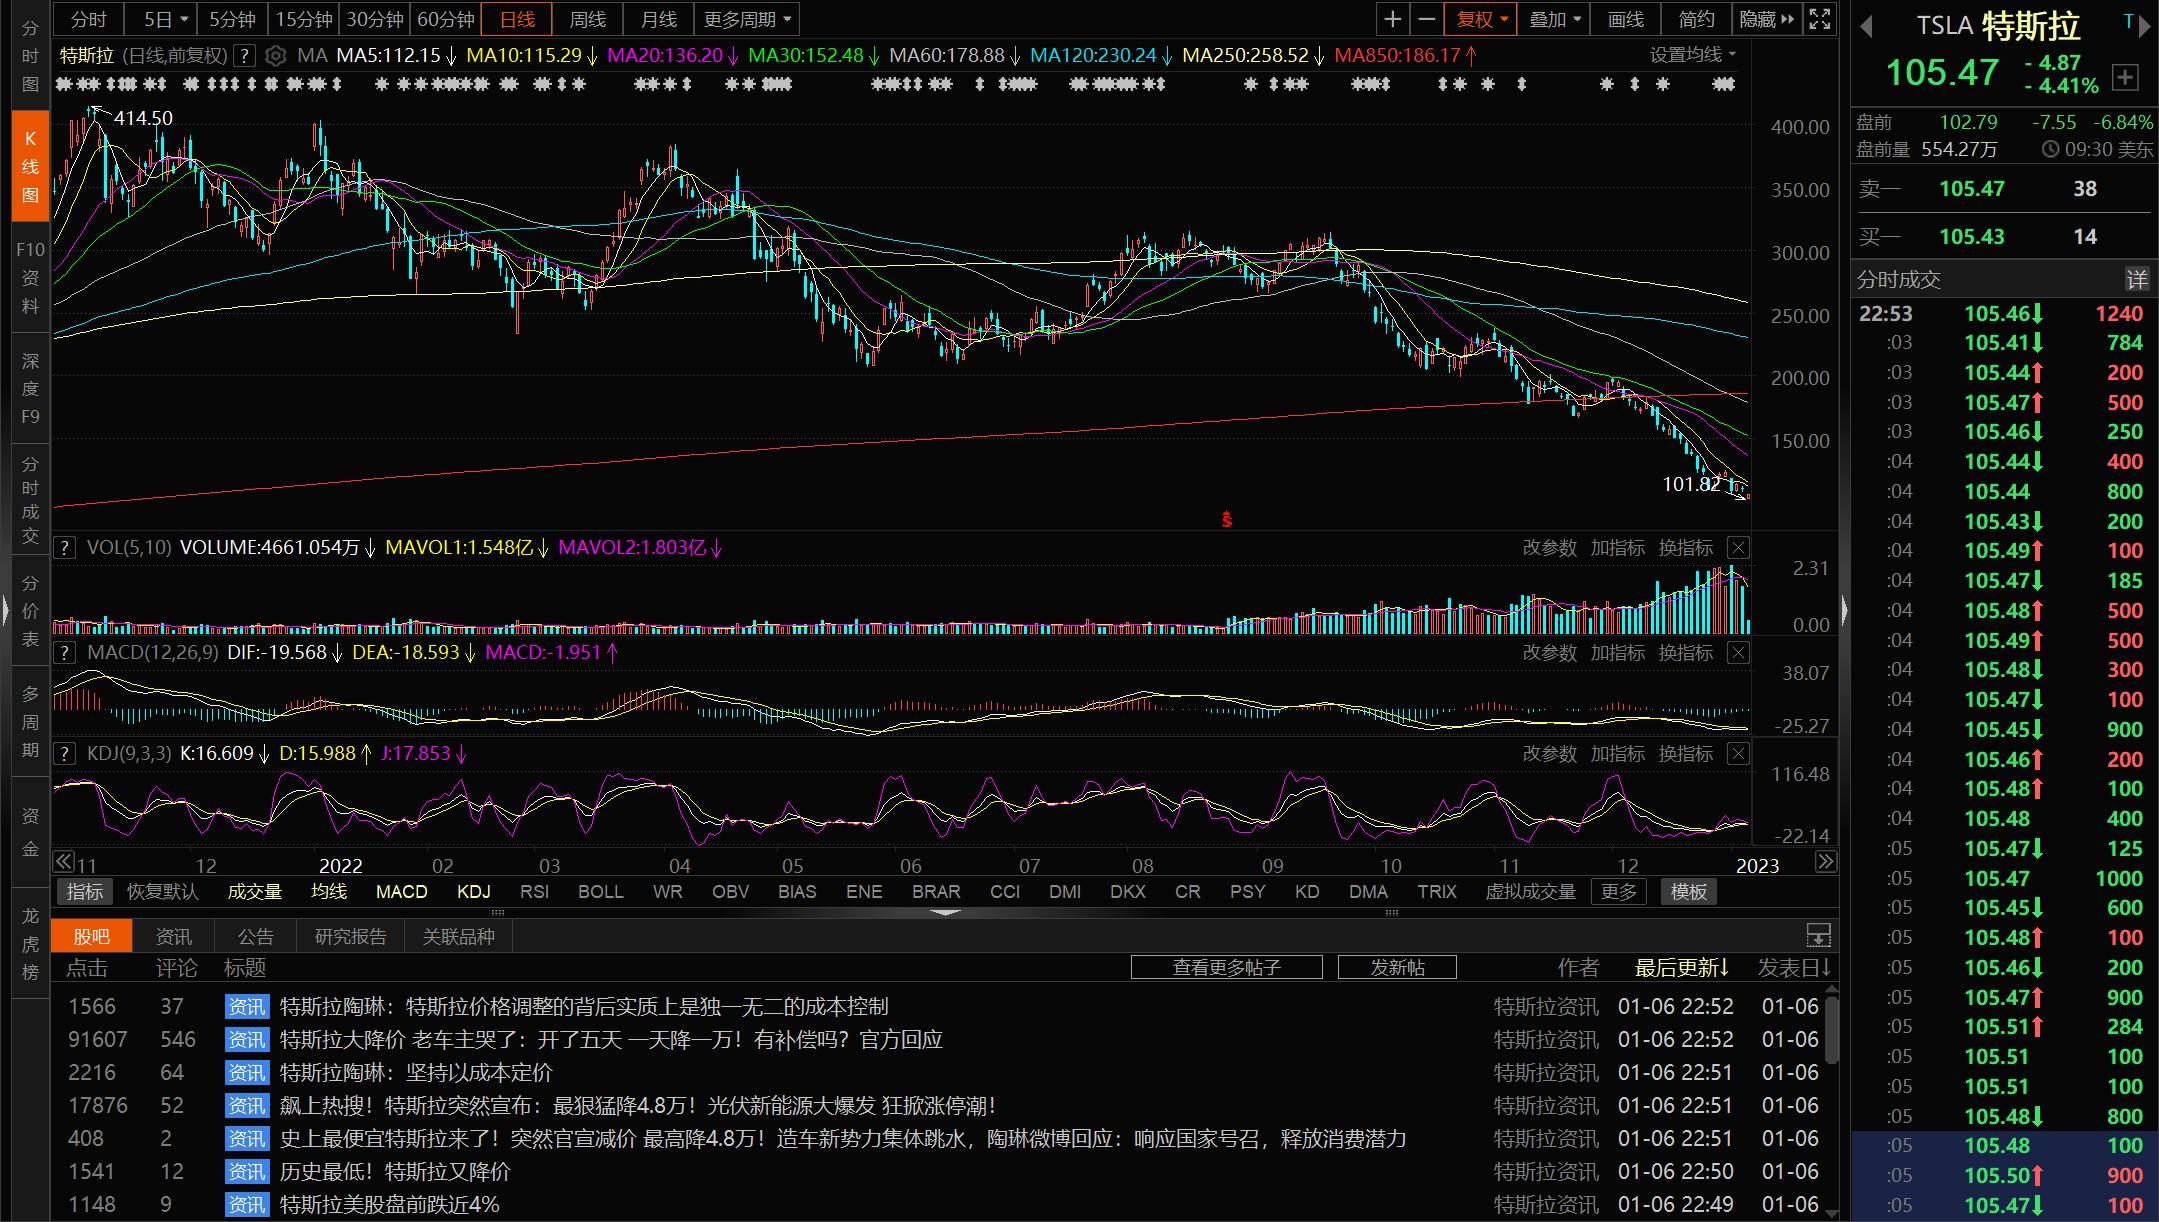The height and width of the screenshot is (1222, 2159).
Task: Expand 更多周期 dropdown
Action: (x=747, y=19)
